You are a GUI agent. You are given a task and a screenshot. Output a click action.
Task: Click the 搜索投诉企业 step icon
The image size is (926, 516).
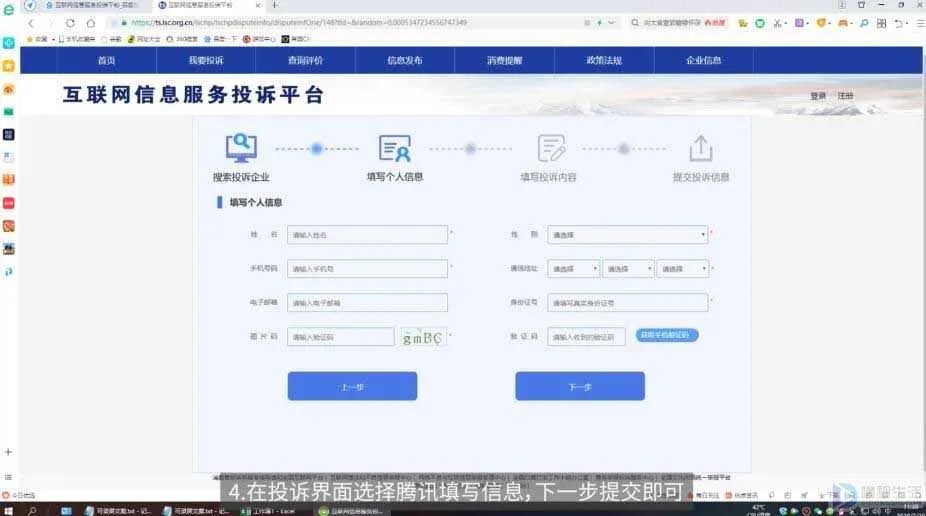pyautogui.click(x=241, y=148)
